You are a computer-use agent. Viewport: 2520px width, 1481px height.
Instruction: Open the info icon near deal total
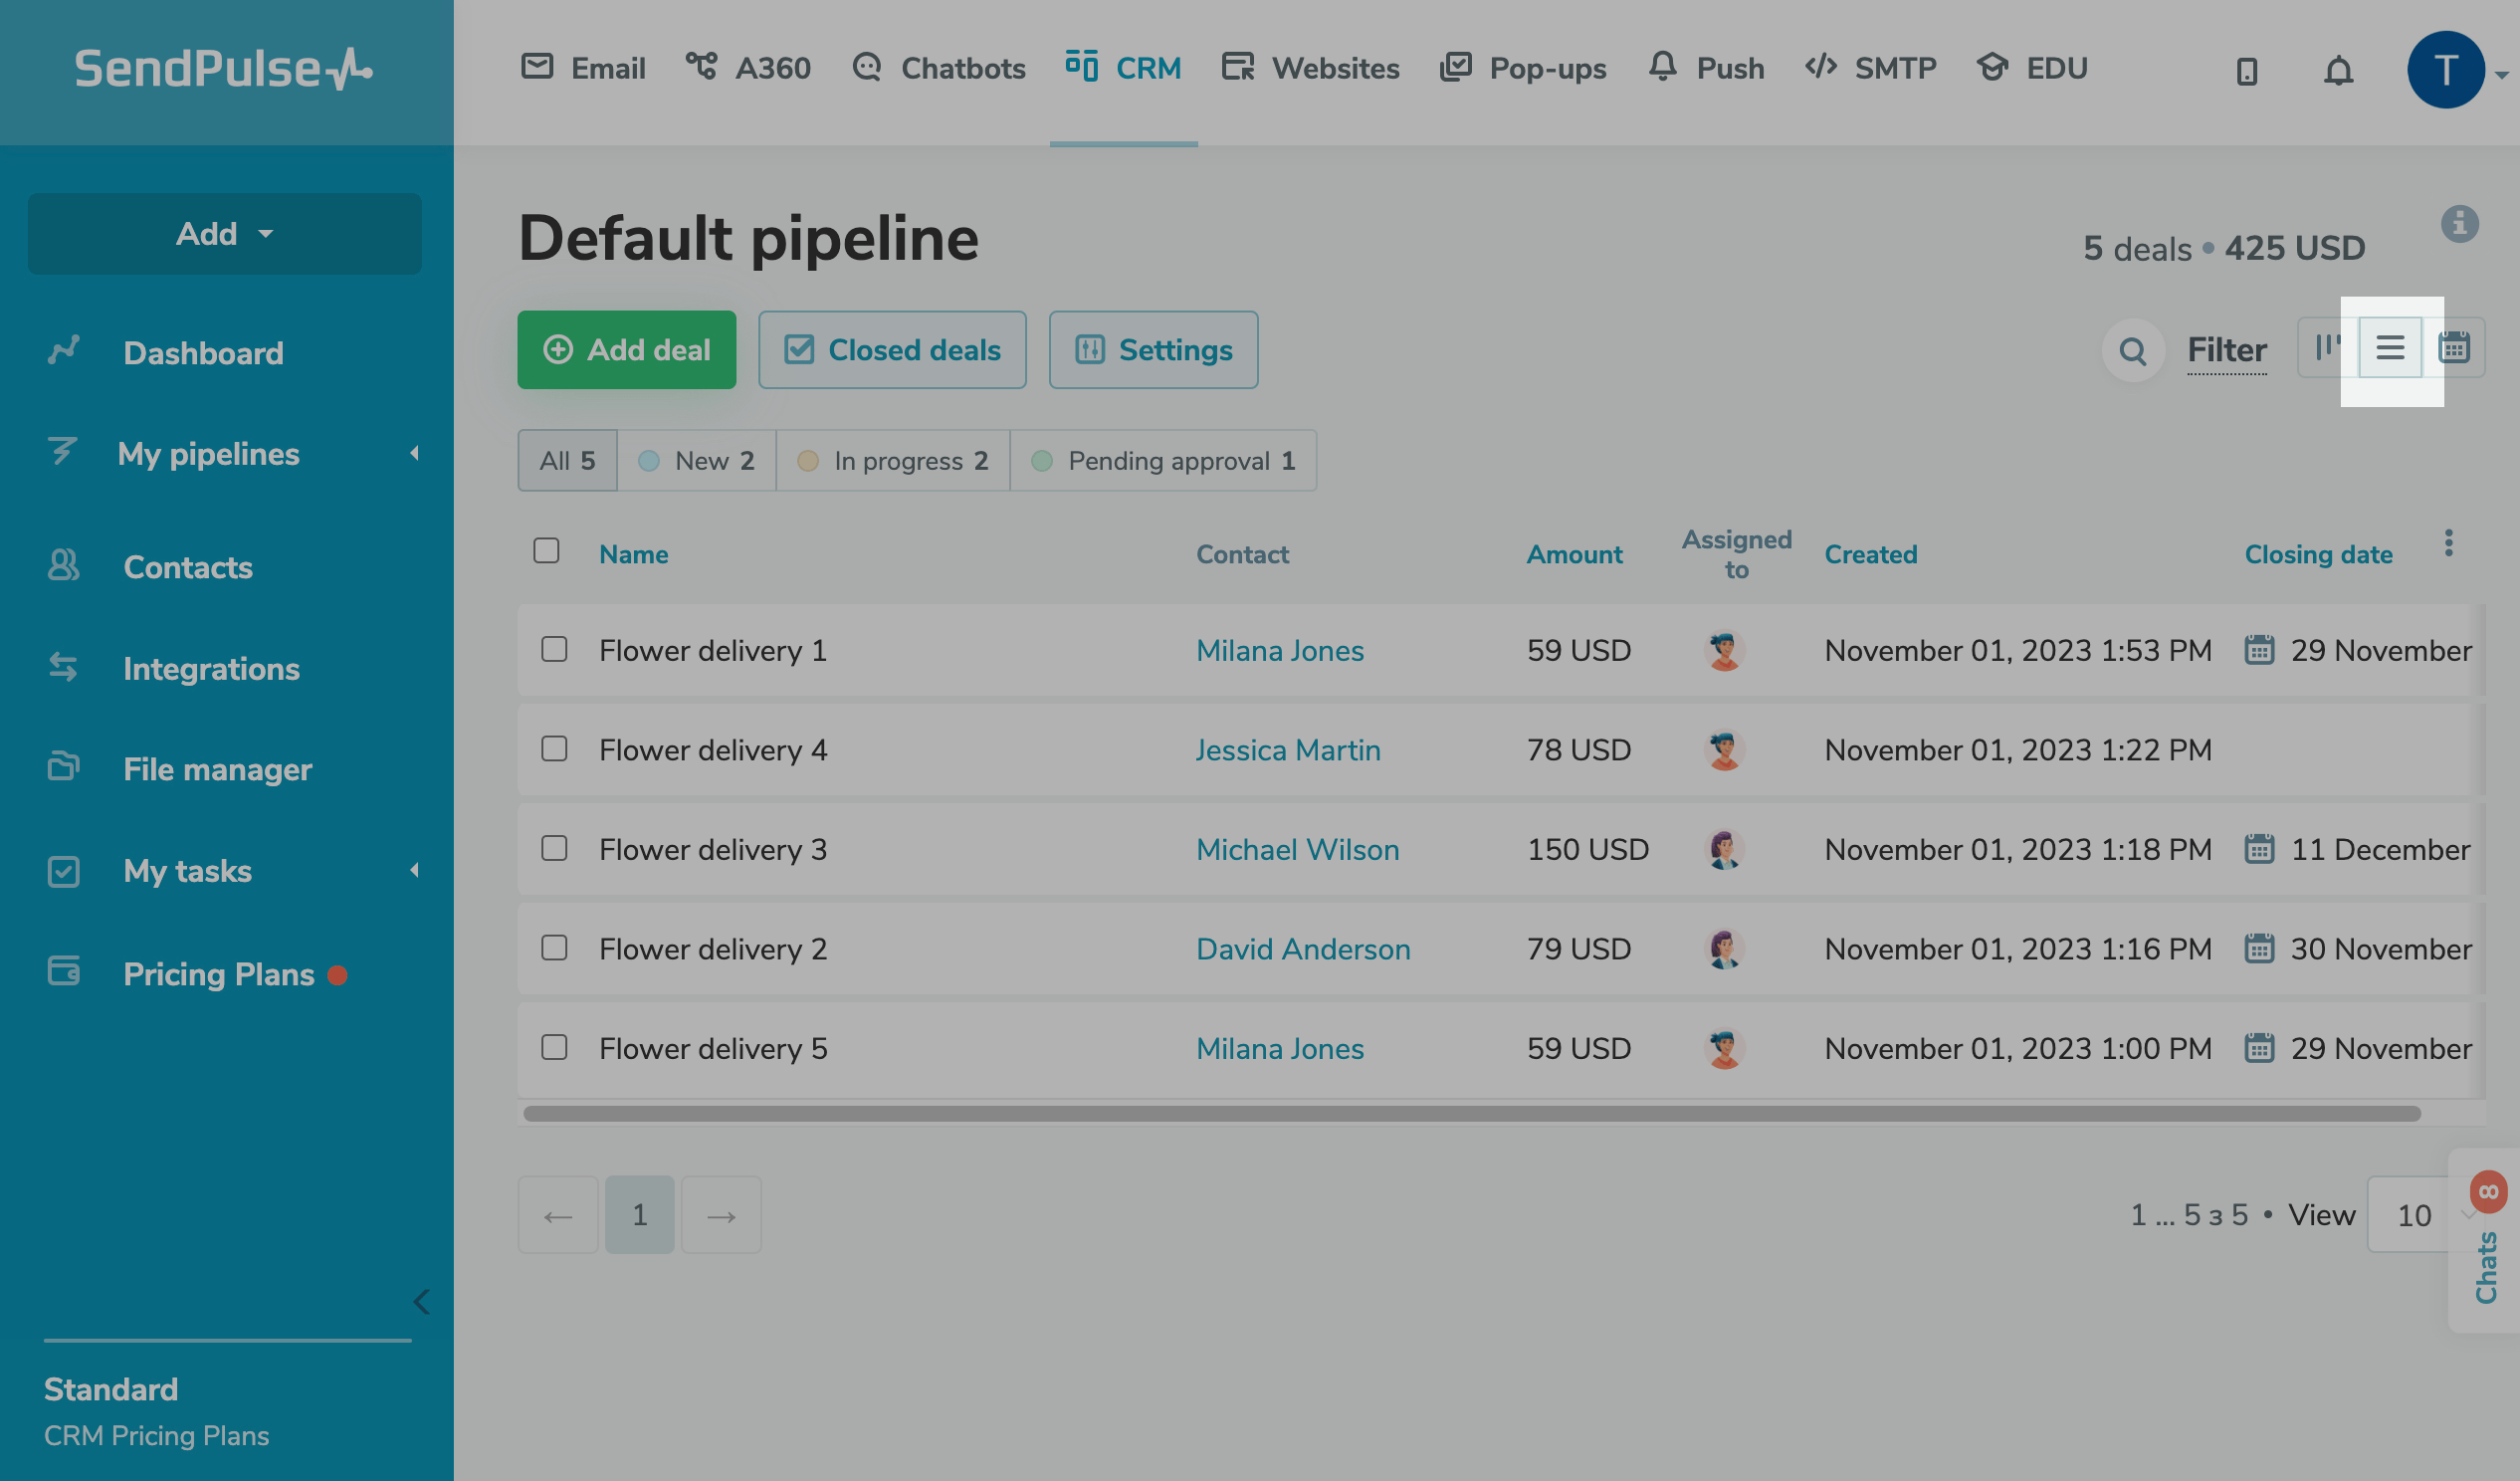click(2459, 224)
